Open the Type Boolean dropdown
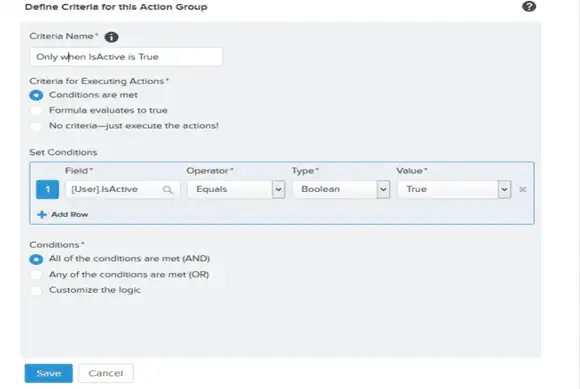 tap(341, 190)
